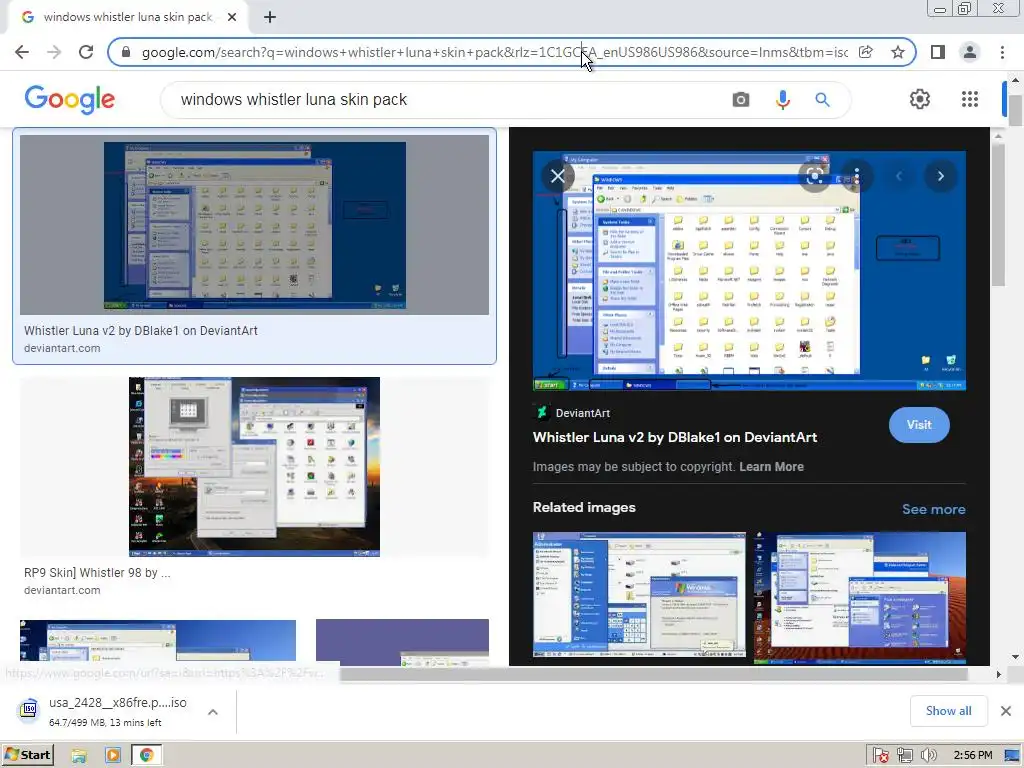View site information lock icon
This screenshot has width=1024, height=768.
click(127, 52)
